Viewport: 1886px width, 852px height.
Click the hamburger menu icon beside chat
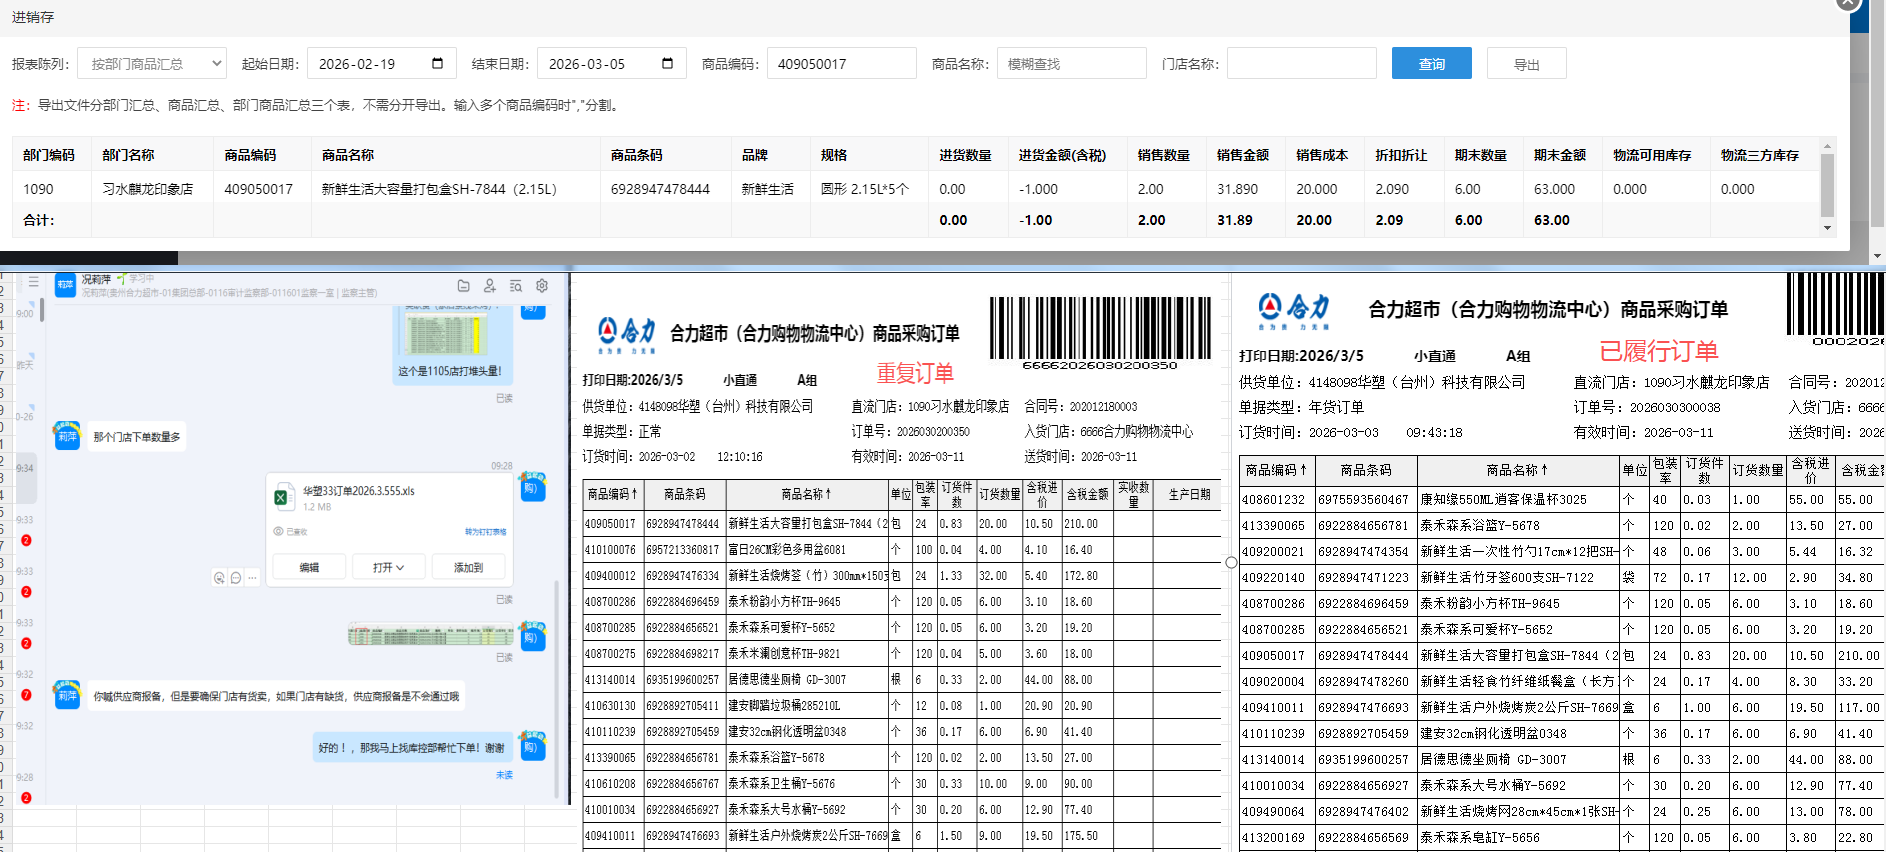tap(33, 282)
